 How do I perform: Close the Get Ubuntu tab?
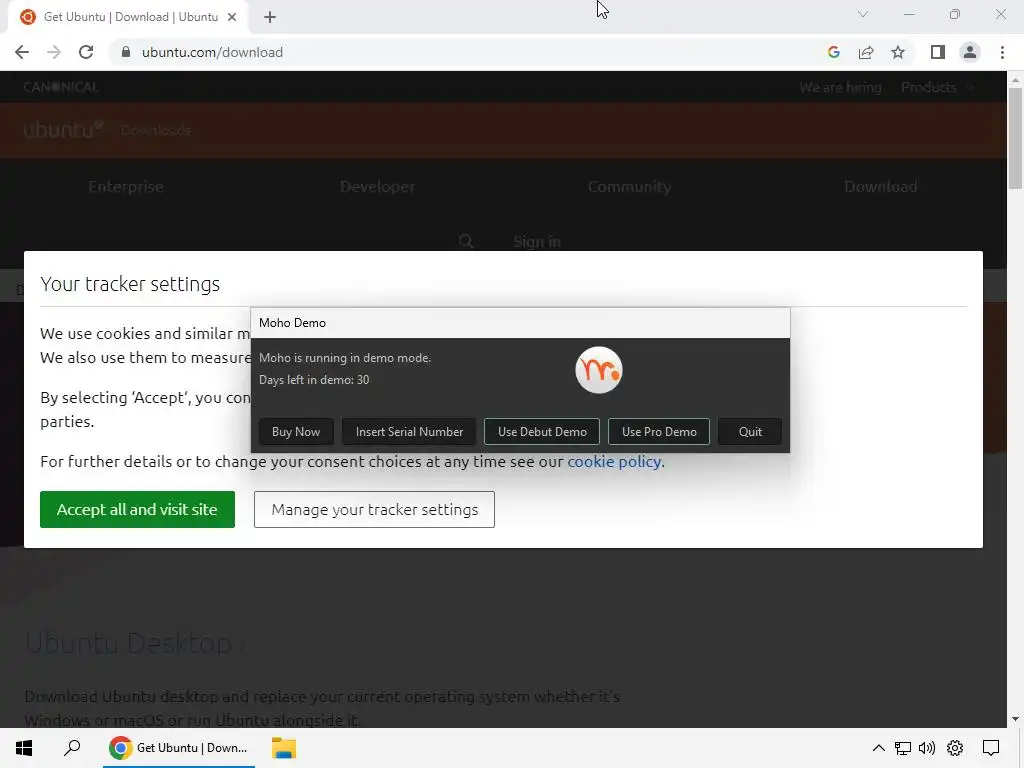[x=232, y=17]
